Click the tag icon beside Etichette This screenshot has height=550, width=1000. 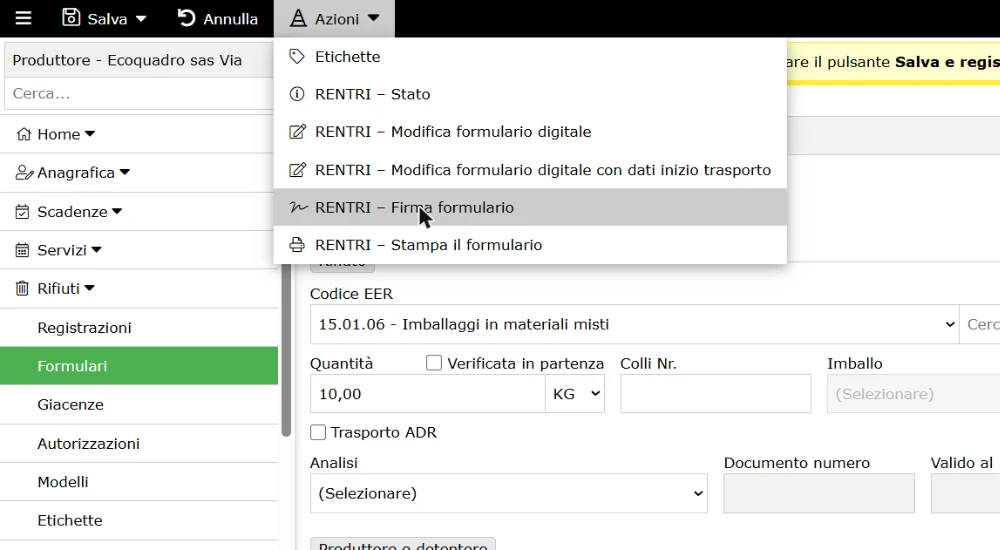click(297, 57)
